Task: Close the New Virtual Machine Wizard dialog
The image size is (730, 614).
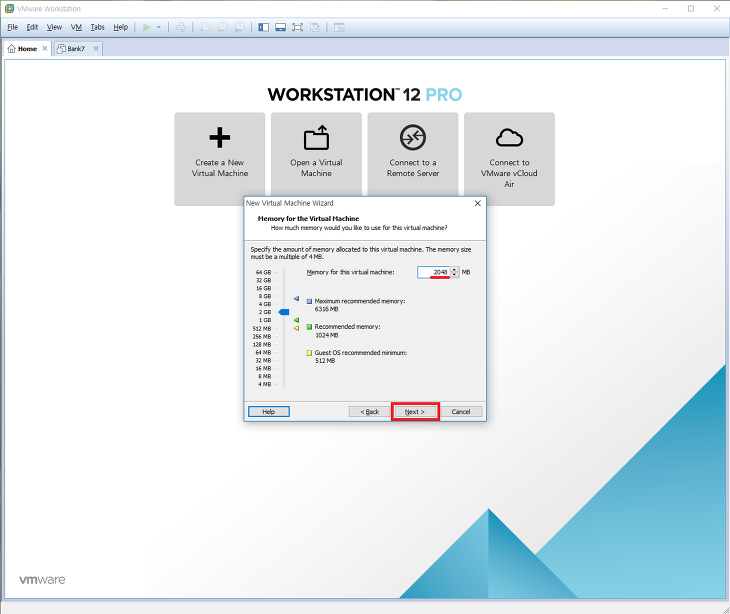Action: tap(478, 203)
